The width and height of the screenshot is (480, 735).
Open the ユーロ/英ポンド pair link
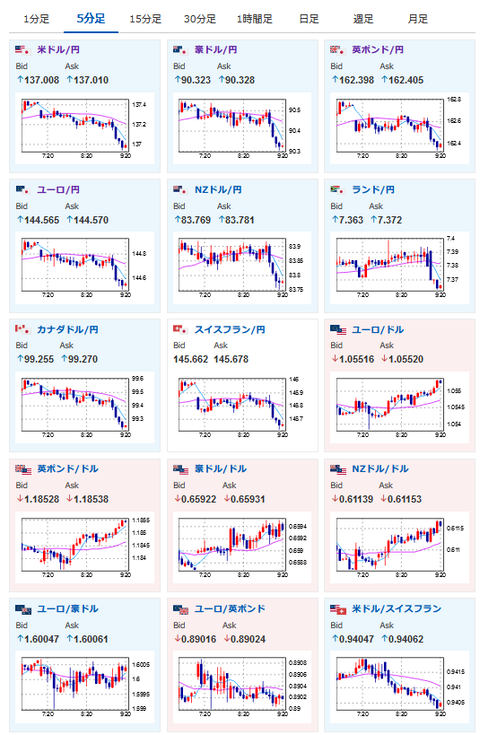coord(230,609)
